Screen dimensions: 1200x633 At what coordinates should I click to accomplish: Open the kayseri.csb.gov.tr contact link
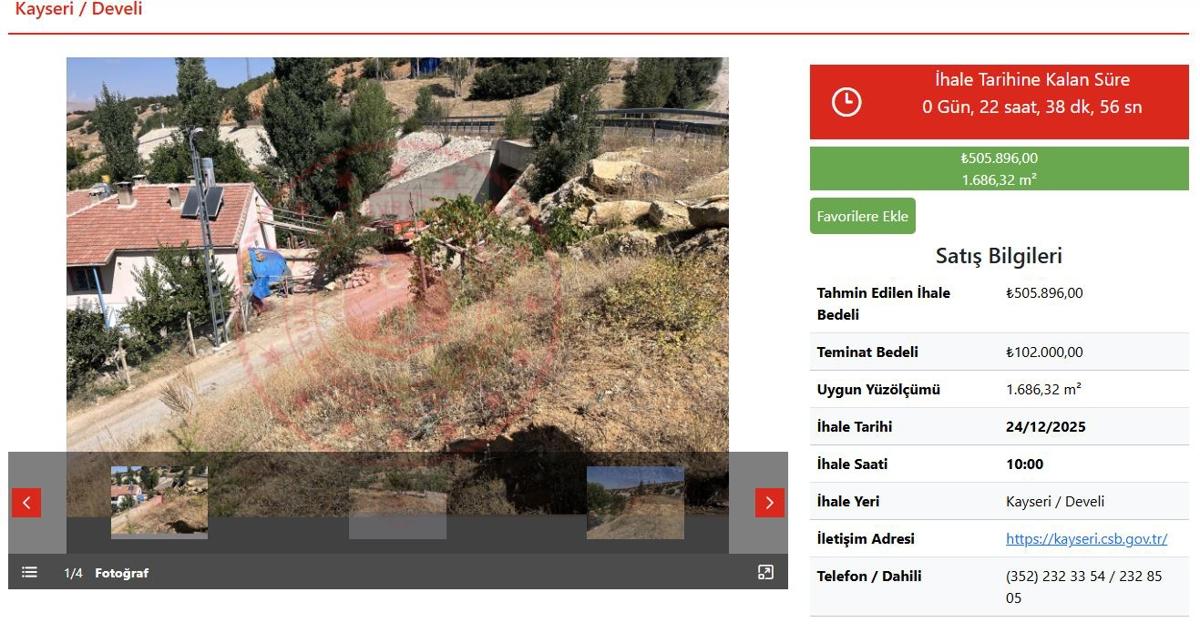tap(1086, 539)
